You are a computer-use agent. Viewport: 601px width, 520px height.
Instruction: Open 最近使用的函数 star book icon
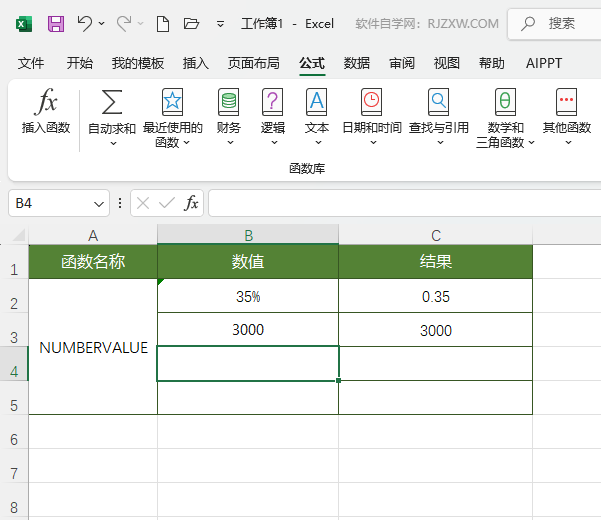pos(172,102)
